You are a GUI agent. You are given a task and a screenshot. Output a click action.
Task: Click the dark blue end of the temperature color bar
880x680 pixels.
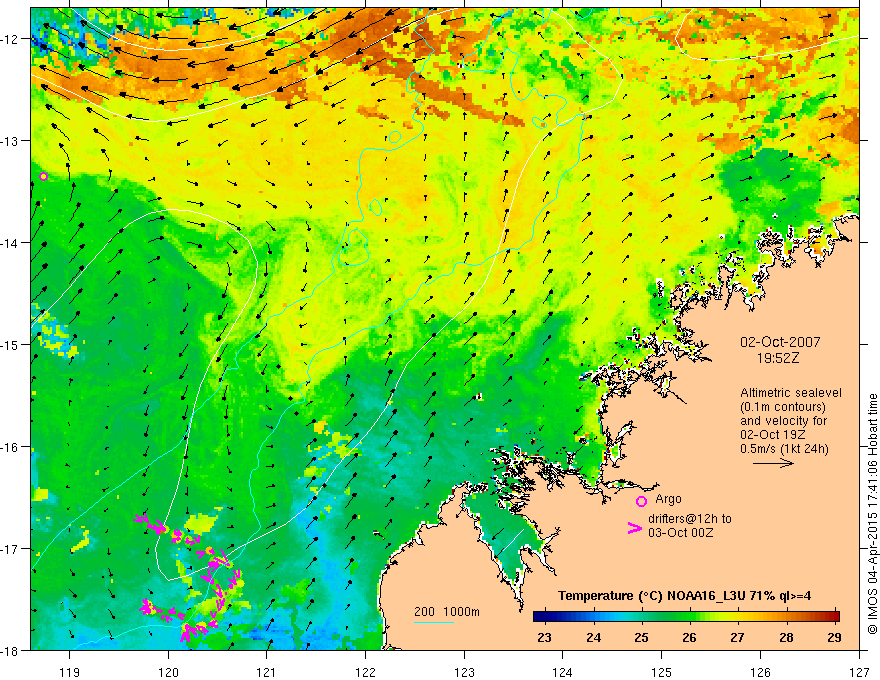(x=539, y=617)
